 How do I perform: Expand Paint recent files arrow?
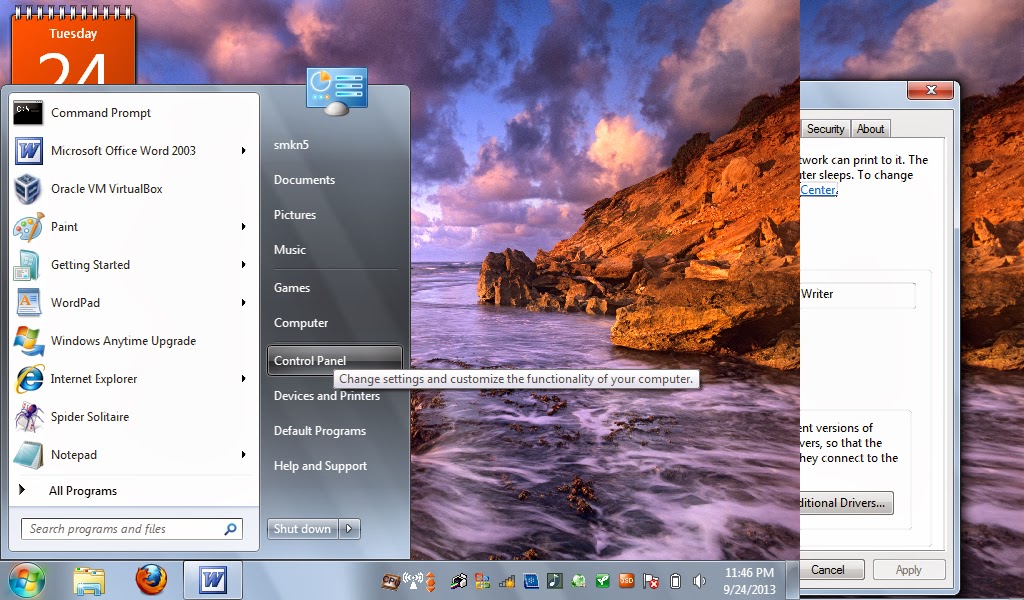244,227
